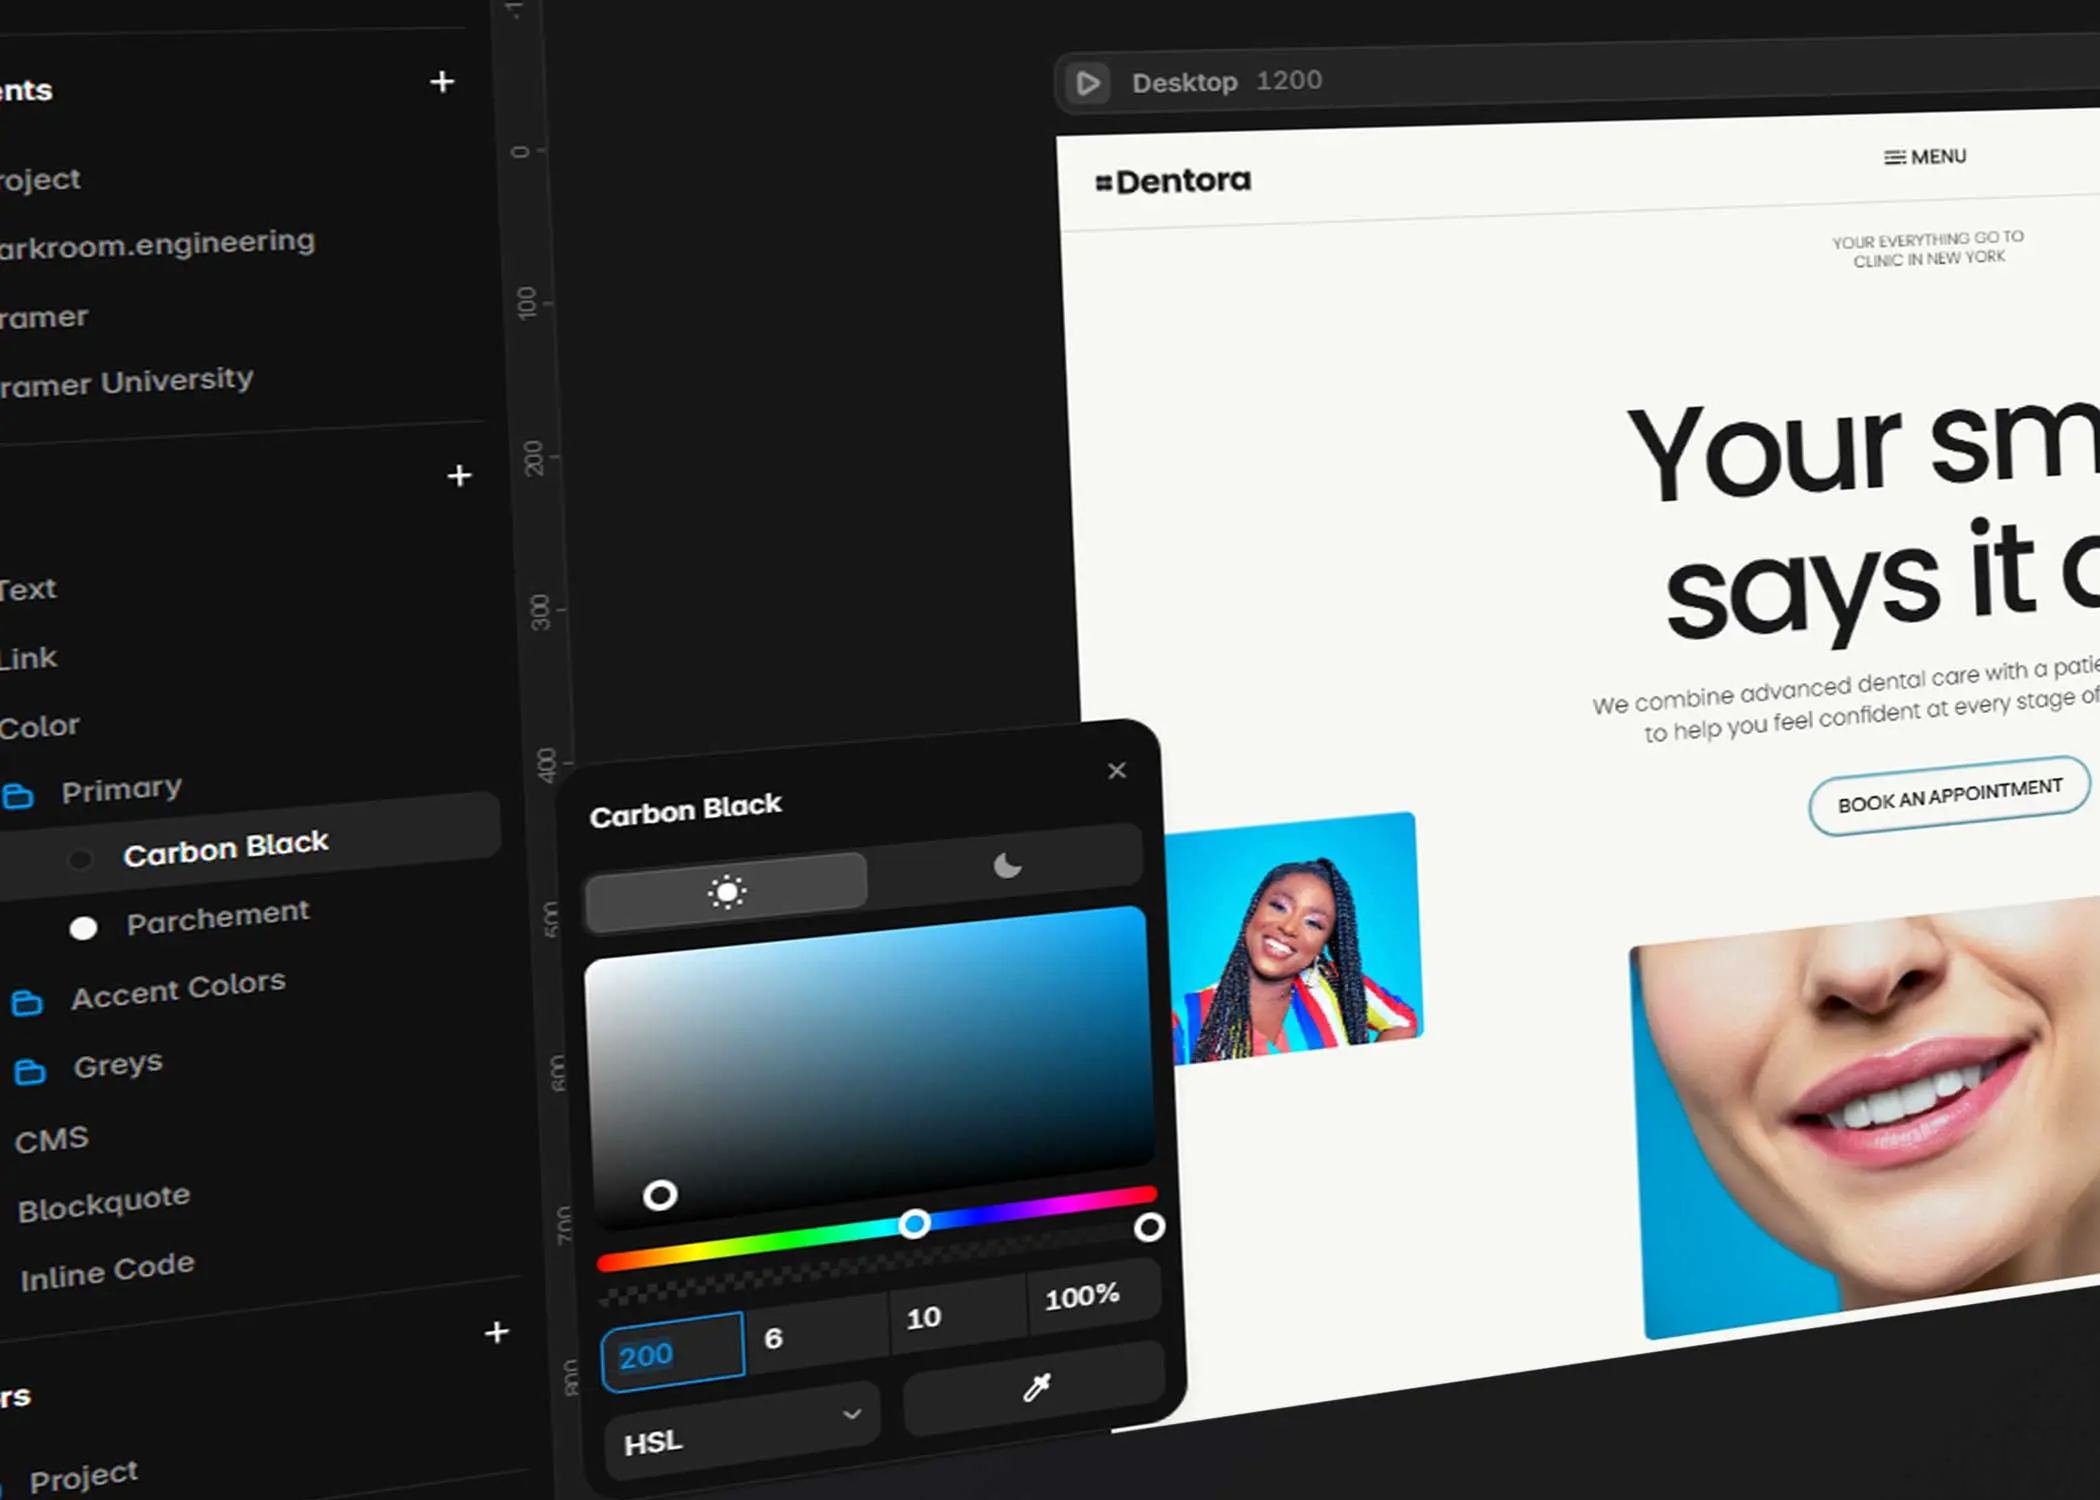Click the color area picker handle
This screenshot has height=1500, width=2100.
660,1194
